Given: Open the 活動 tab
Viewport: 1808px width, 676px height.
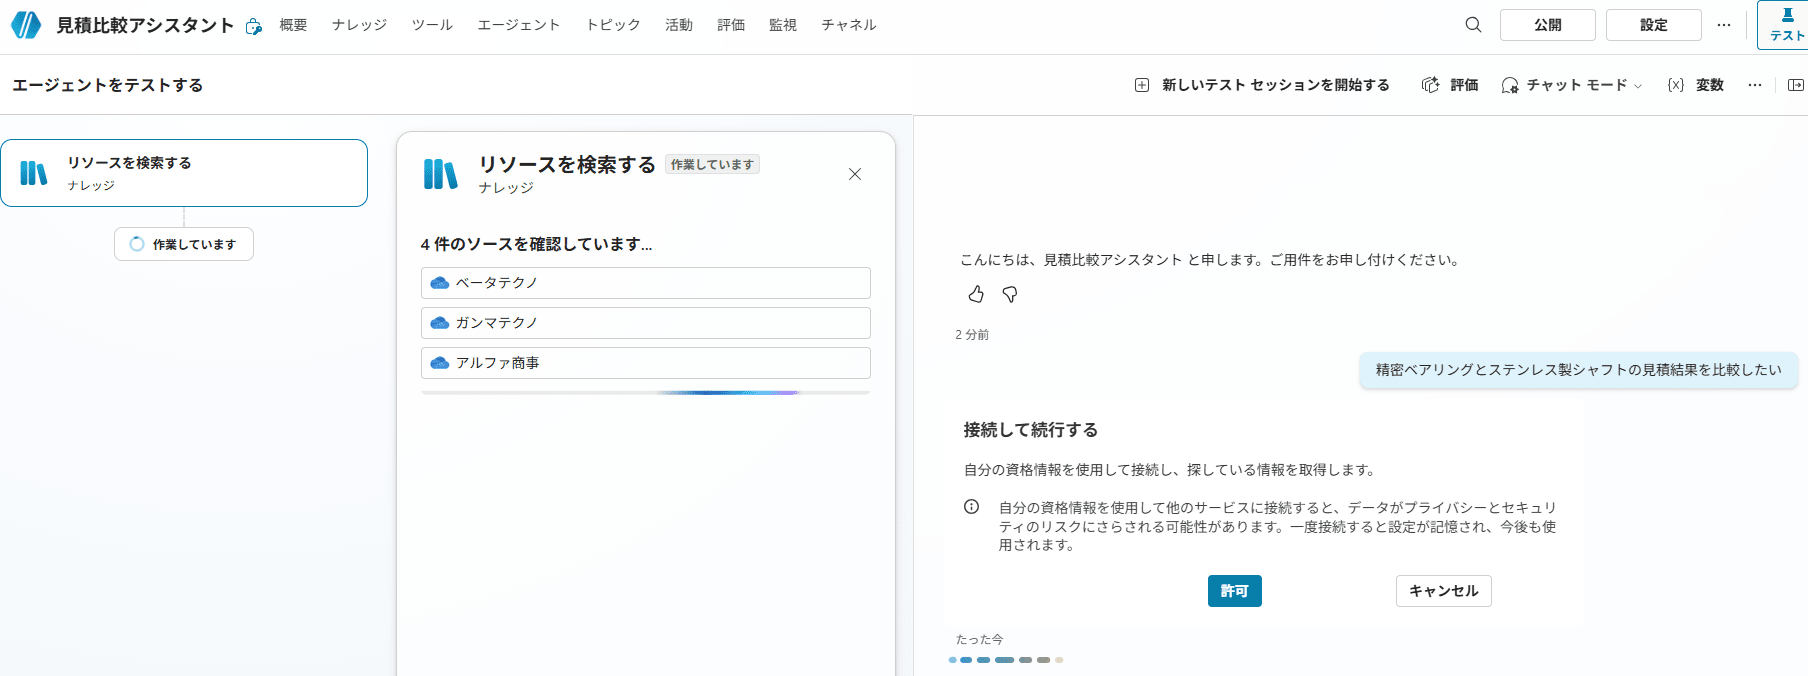Looking at the screenshot, I should tap(679, 25).
